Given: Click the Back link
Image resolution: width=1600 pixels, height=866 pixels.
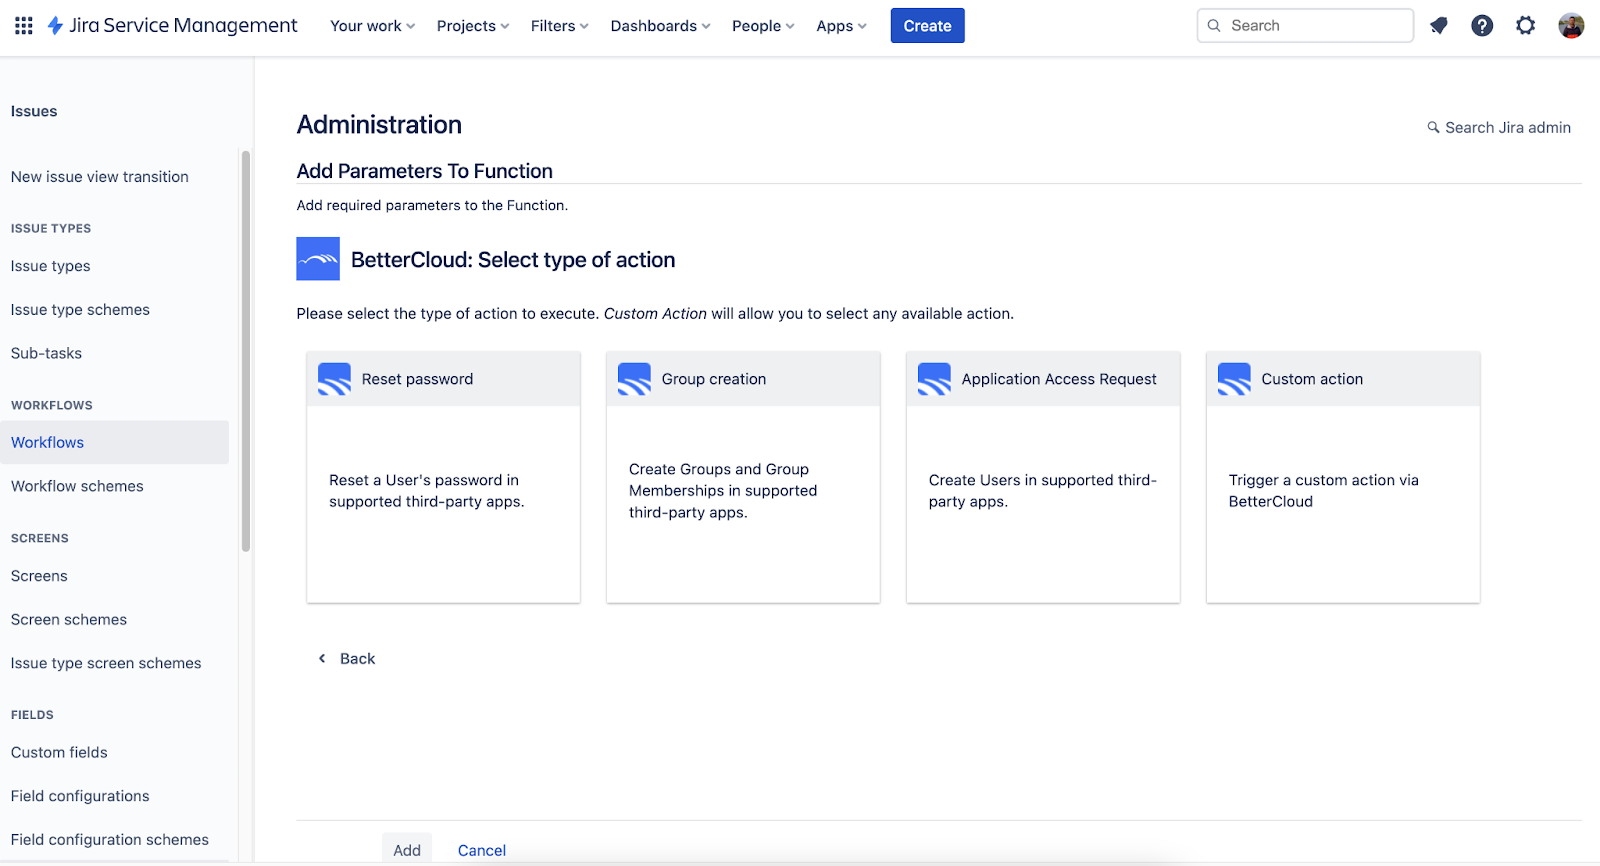Looking at the screenshot, I should 358,658.
